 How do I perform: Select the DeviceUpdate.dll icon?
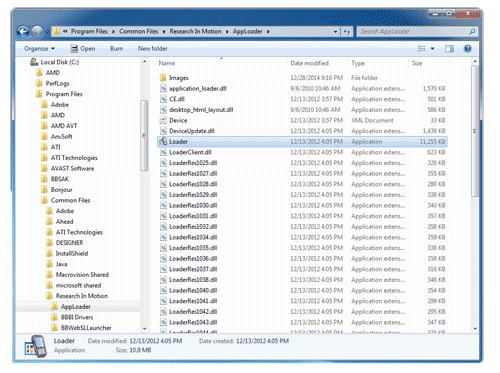coord(163,131)
